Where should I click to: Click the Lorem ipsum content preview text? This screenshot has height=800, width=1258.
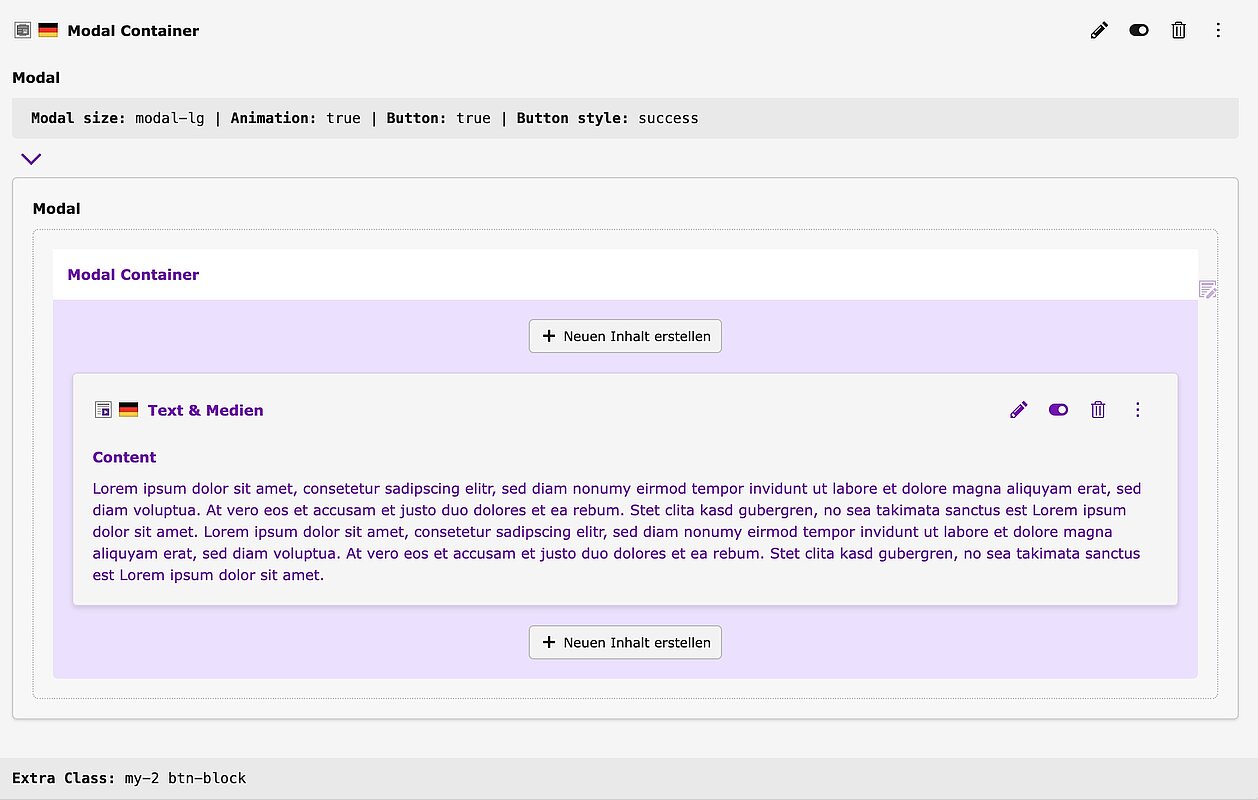[x=616, y=531]
